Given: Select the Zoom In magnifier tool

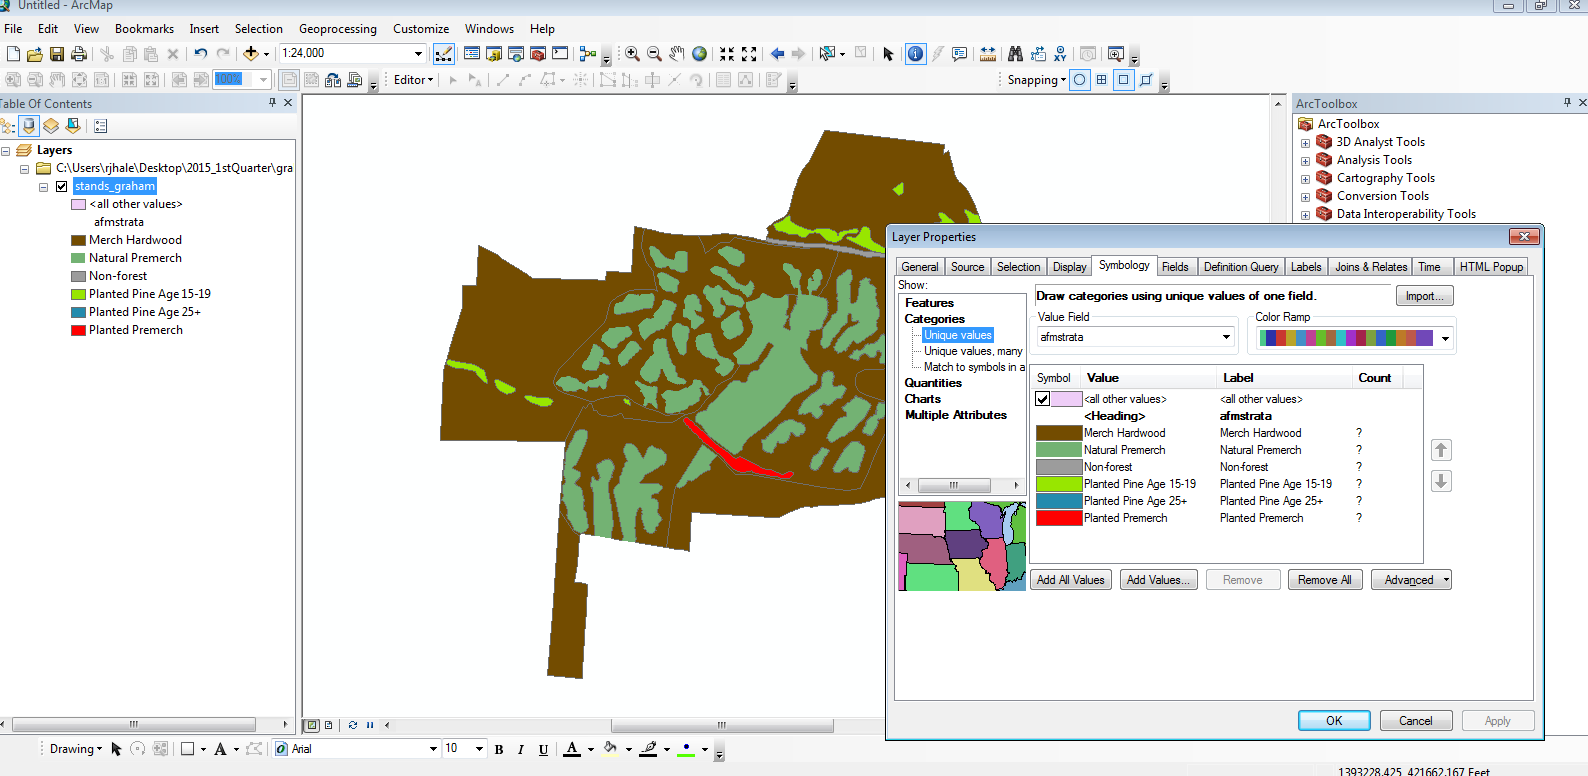Looking at the screenshot, I should click(632, 54).
